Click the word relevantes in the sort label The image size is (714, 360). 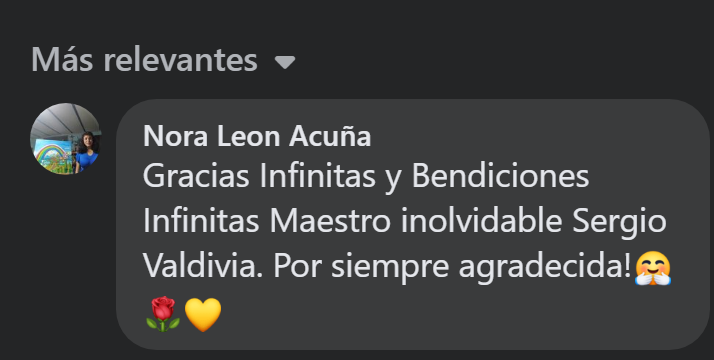(x=180, y=60)
